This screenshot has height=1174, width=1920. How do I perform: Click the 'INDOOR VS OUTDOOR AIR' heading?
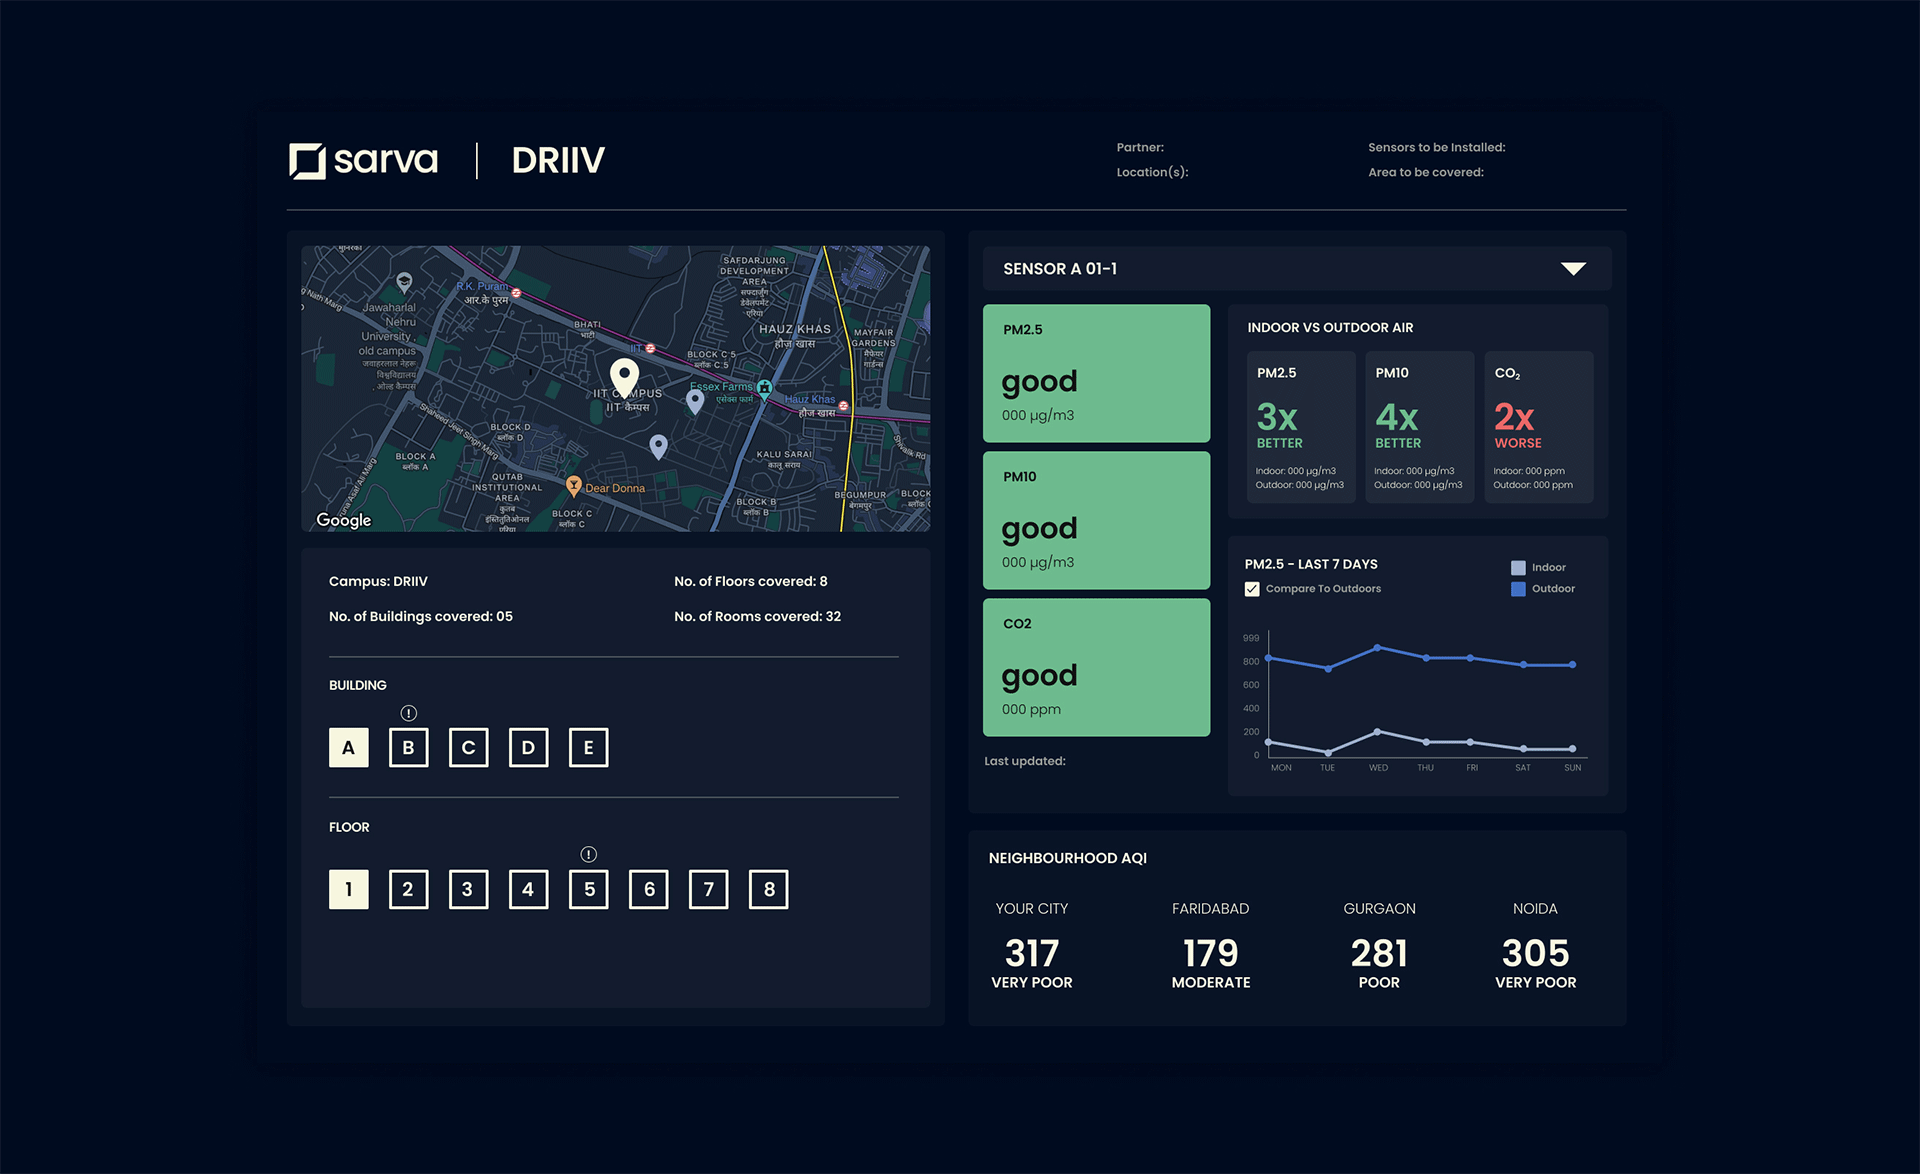(1330, 327)
